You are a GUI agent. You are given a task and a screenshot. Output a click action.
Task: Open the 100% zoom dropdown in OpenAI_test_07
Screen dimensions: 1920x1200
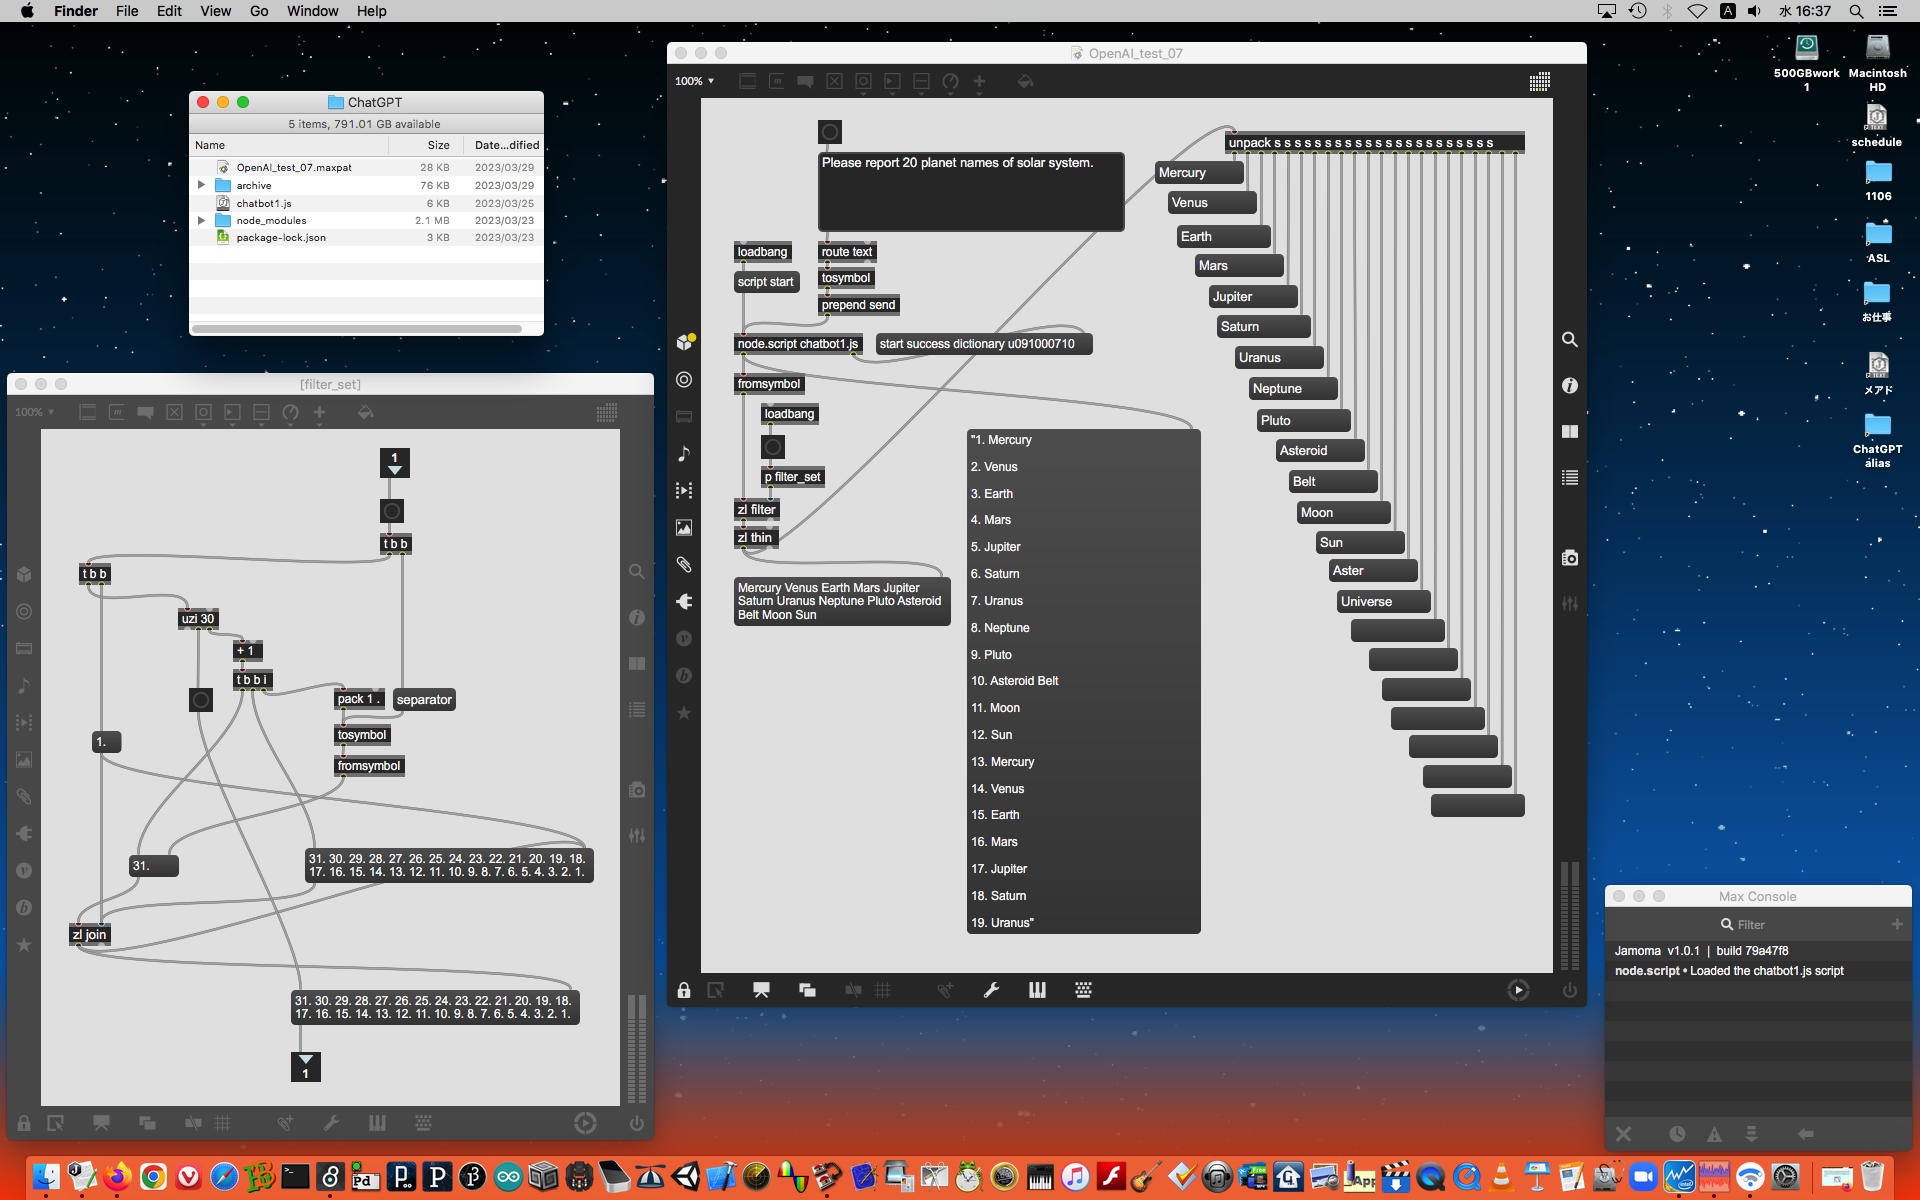click(694, 81)
